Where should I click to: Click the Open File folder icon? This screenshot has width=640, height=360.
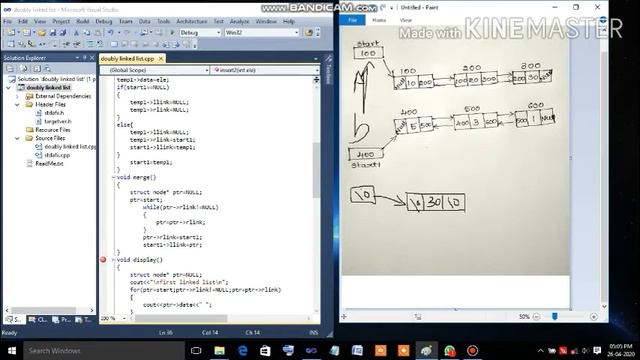click(42, 32)
